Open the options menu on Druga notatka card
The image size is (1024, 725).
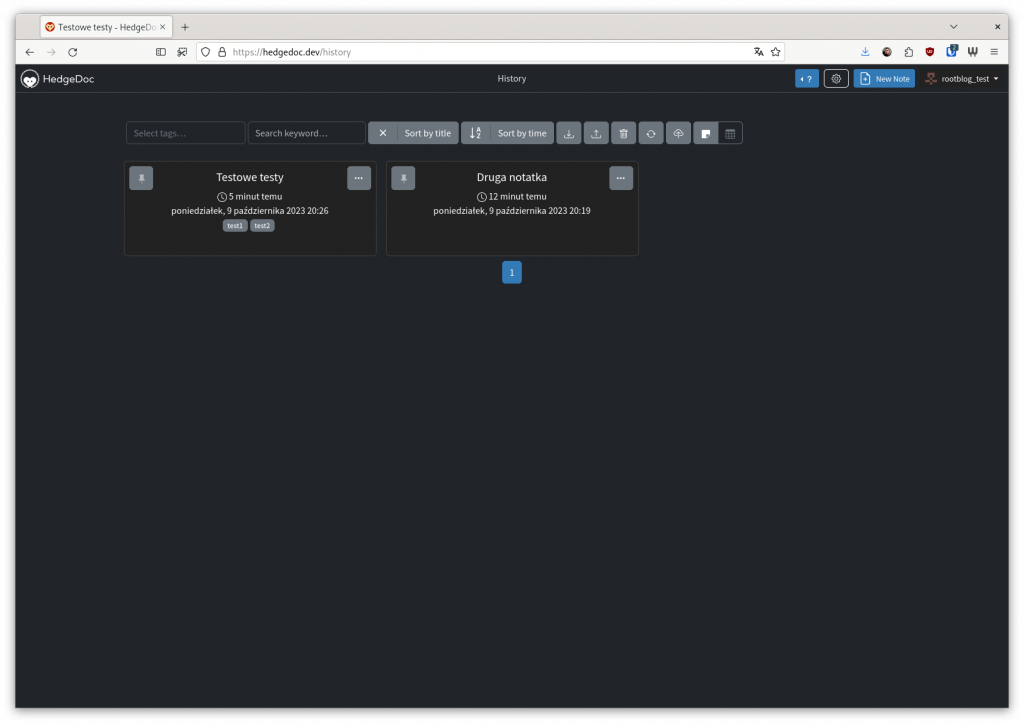tap(621, 178)
